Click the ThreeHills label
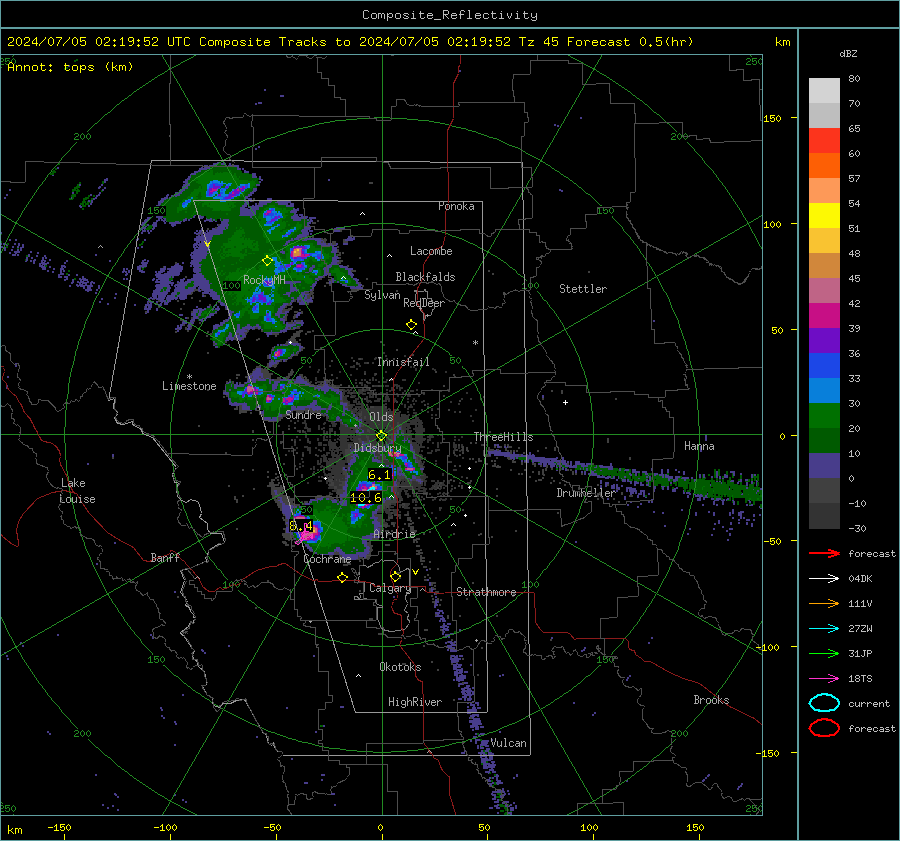This screenshot has width=900, height=841. tap(503, 437)
